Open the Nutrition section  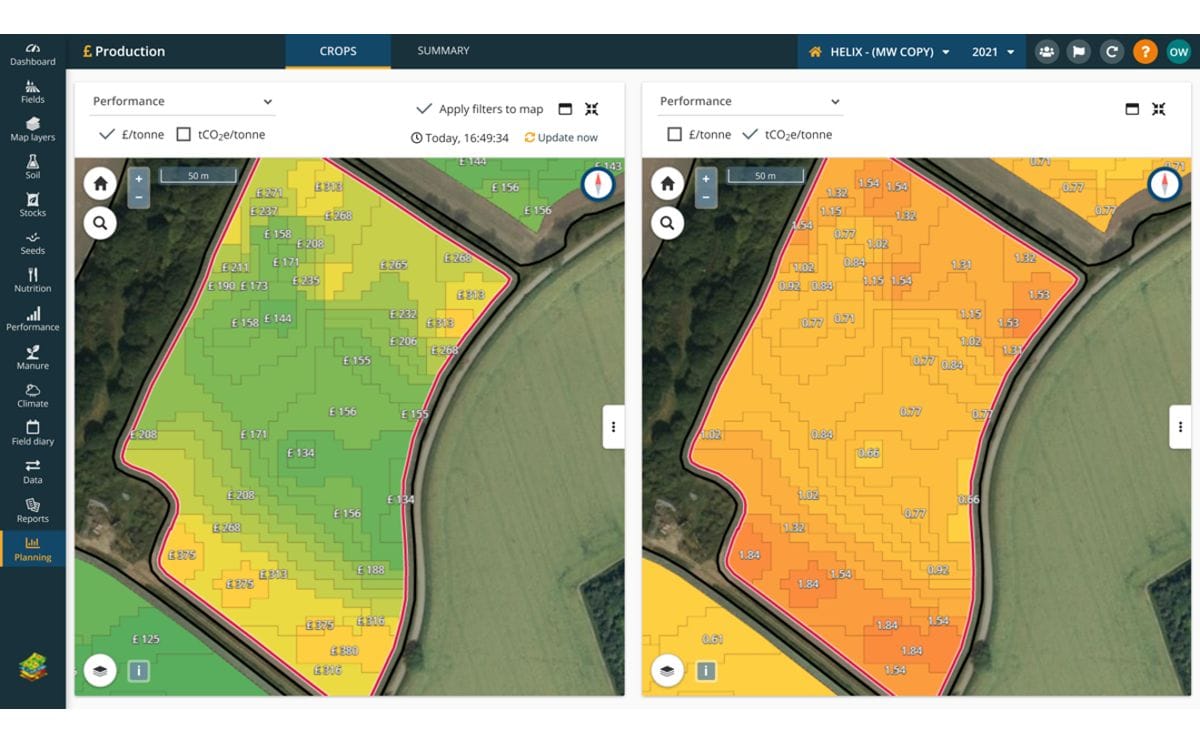[32, 281]
